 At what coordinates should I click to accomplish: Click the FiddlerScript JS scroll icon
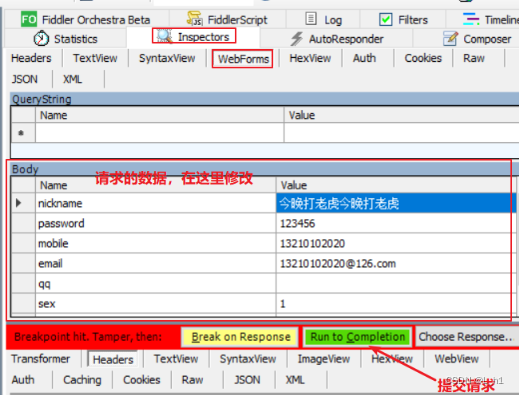point(194,19)
